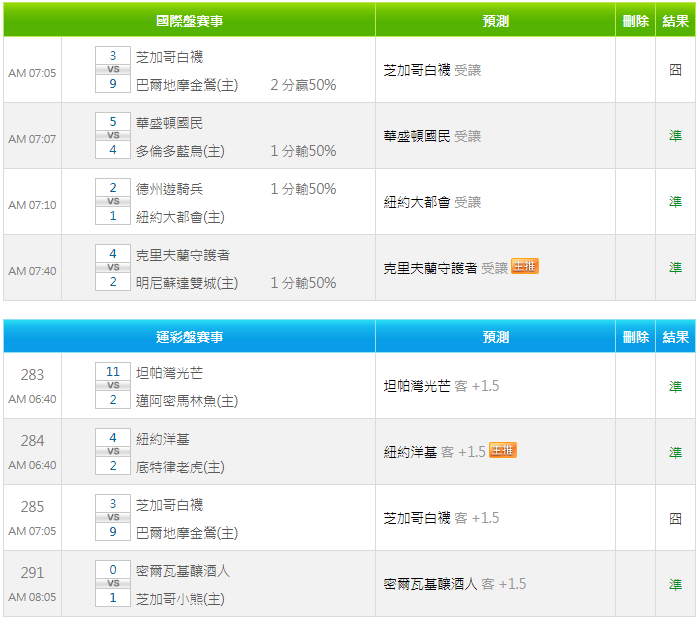Image resolution: width=699 pixels, height=621 pixels.
Task: Click 巴爾地摩金鶯(主) in match 285
Action: (187, 533)
